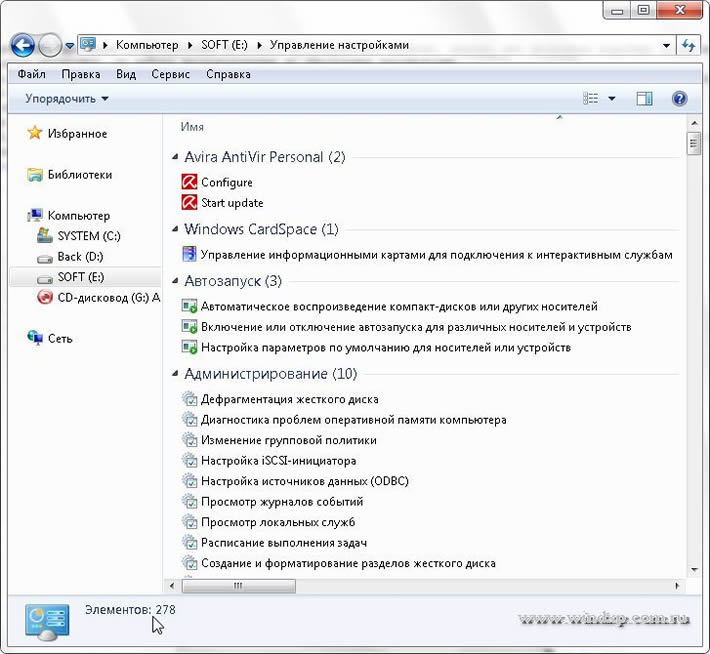Open the Правка menu

point(81,74)
